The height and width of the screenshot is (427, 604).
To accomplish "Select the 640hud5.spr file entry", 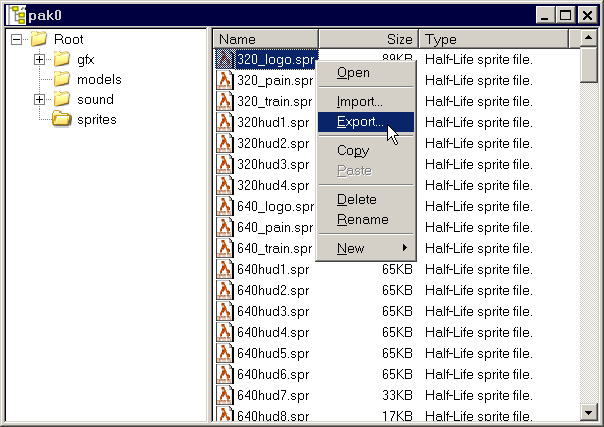I will [x=272, y=353].
